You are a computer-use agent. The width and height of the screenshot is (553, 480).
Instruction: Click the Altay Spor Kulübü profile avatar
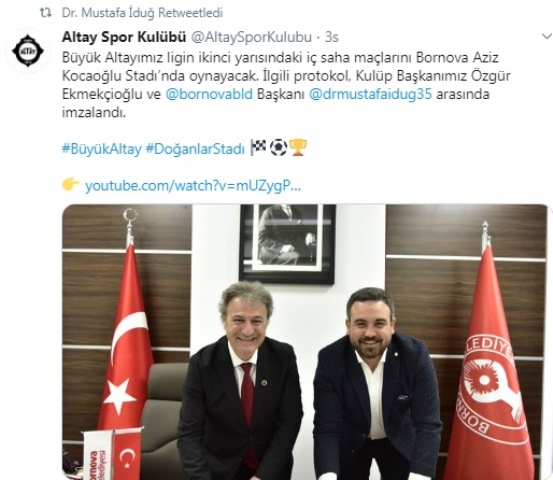tap(28, 51)
